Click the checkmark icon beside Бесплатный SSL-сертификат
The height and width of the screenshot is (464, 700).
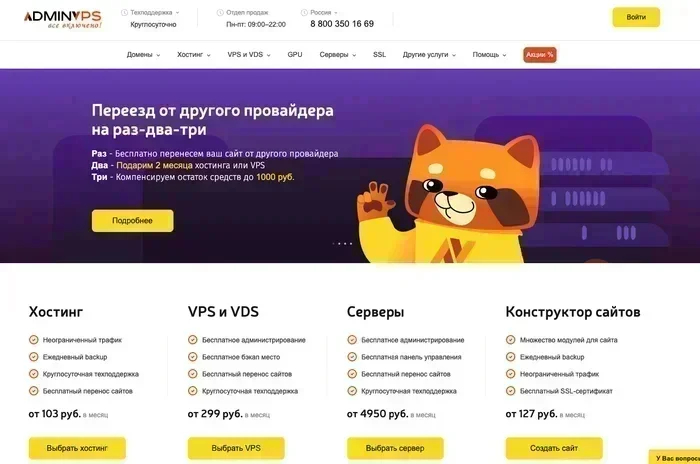(510, 391)
